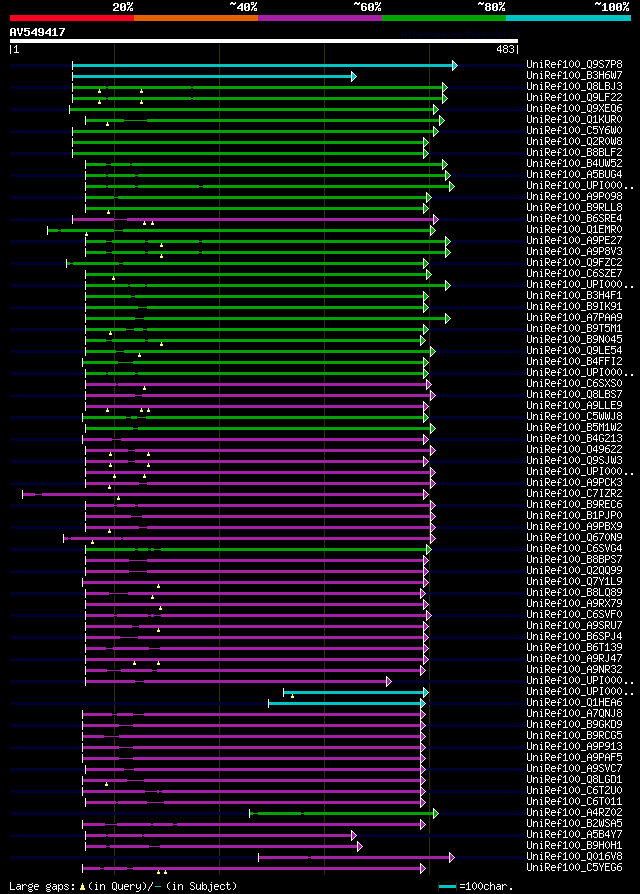The image size is (640, 894).
Task: Select the white AV549417 query sequence bar
Action: pyautogui.click(x=264, y=41)
